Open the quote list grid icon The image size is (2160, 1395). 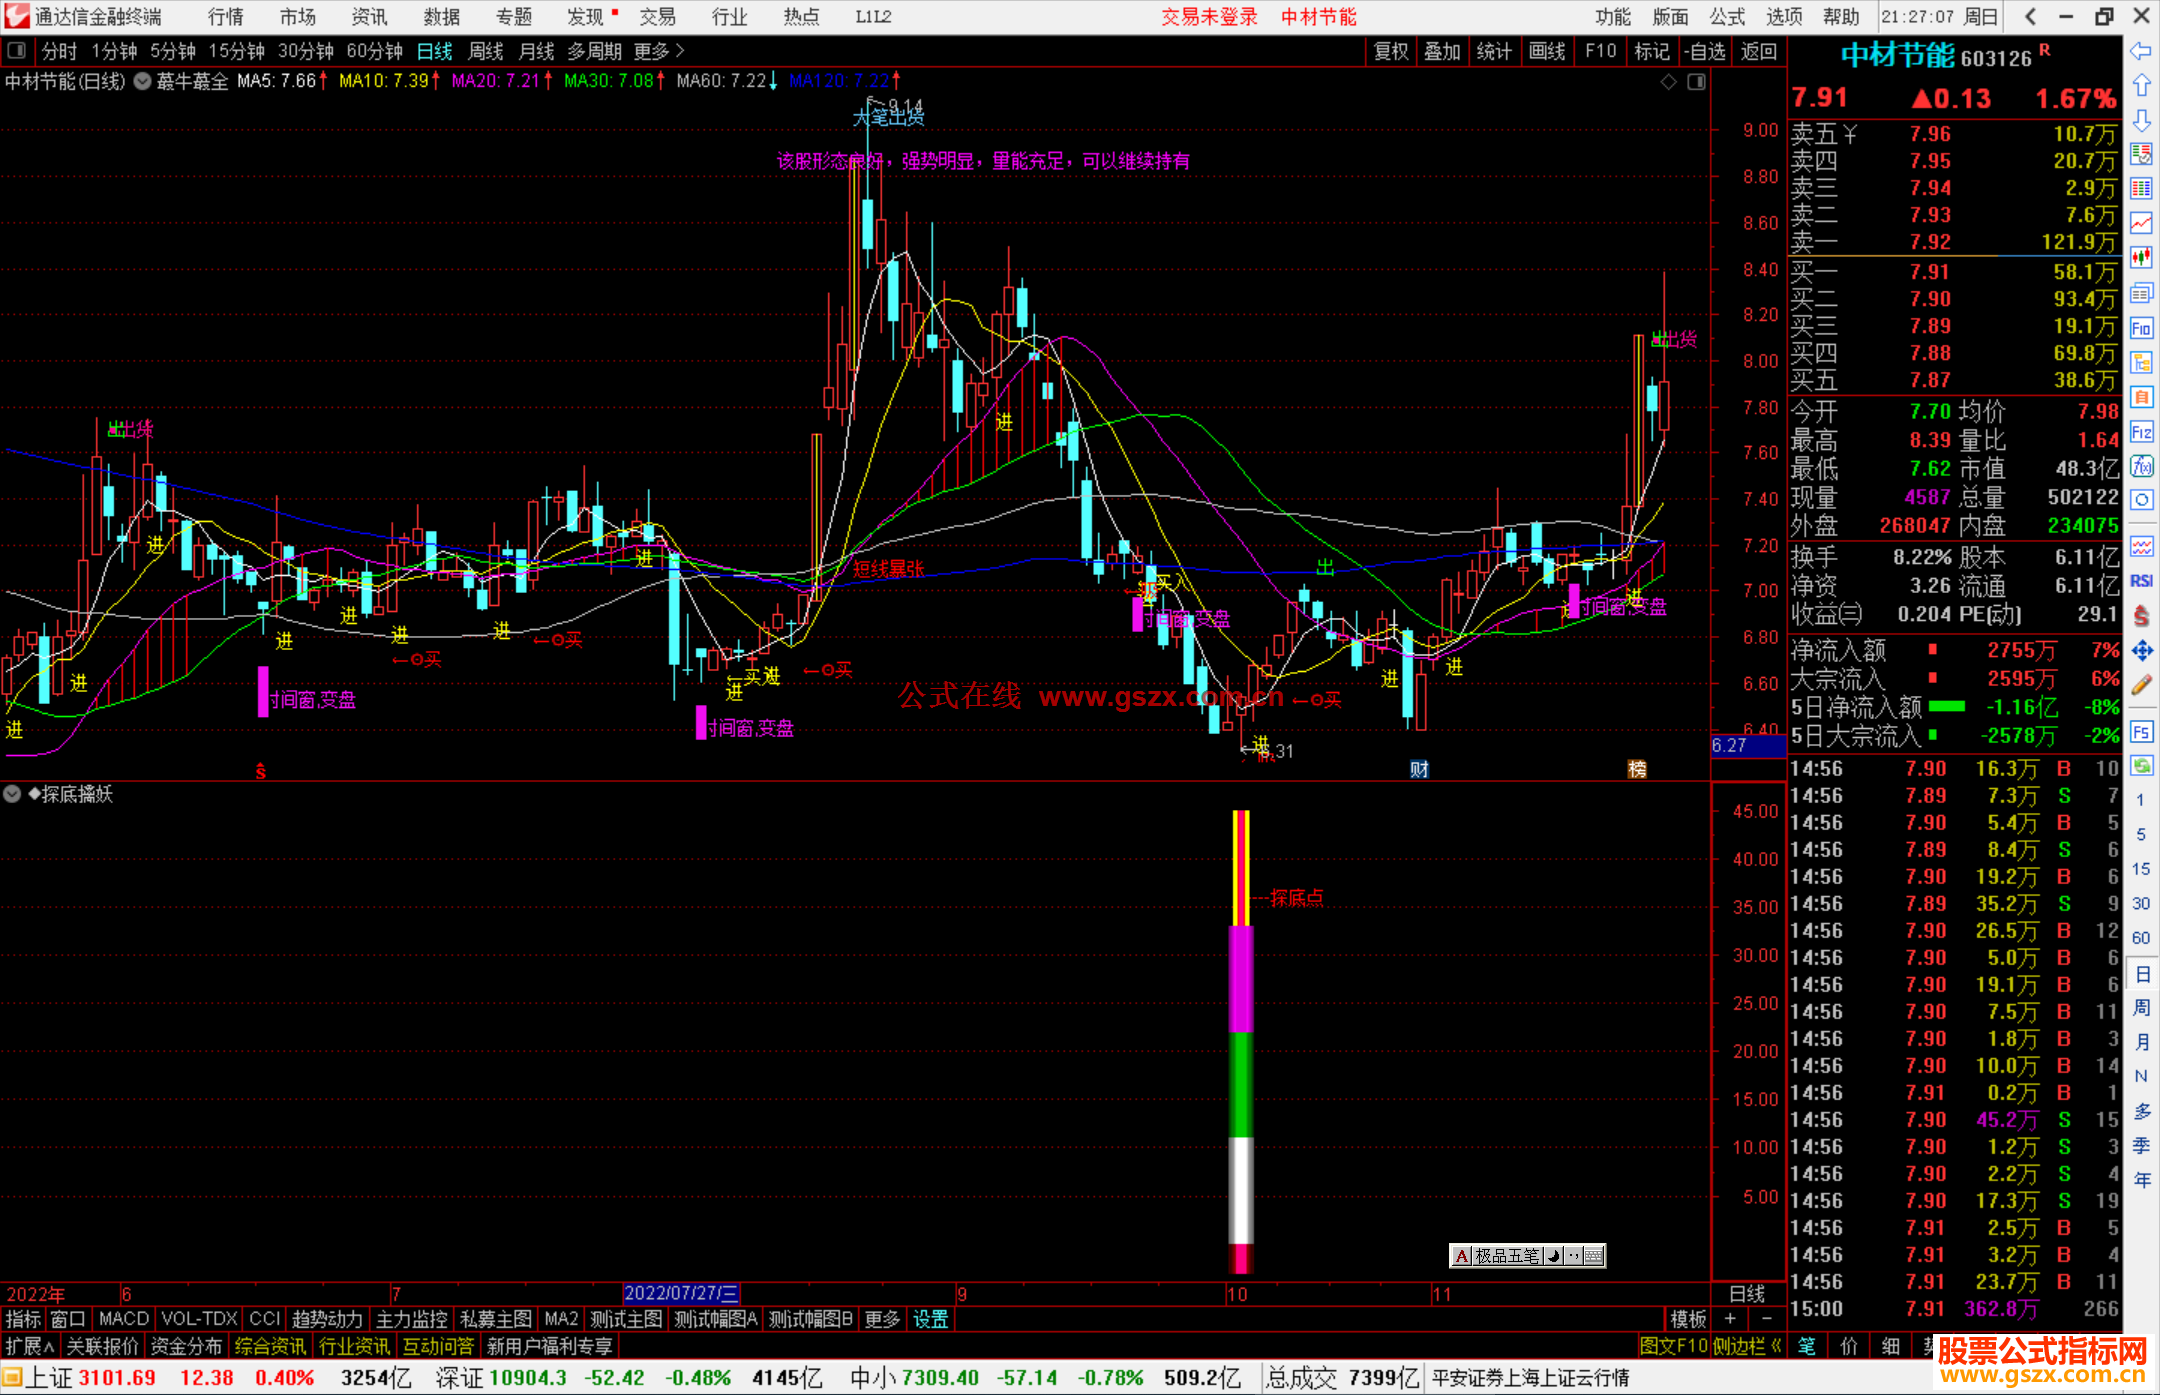(2141, 188)
